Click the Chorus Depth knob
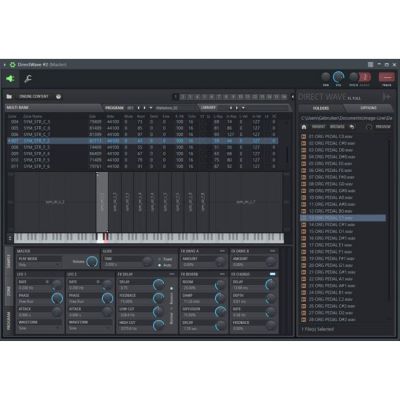Image resolution: width=400 pixels, height=400 pixels. click(270, 299)
